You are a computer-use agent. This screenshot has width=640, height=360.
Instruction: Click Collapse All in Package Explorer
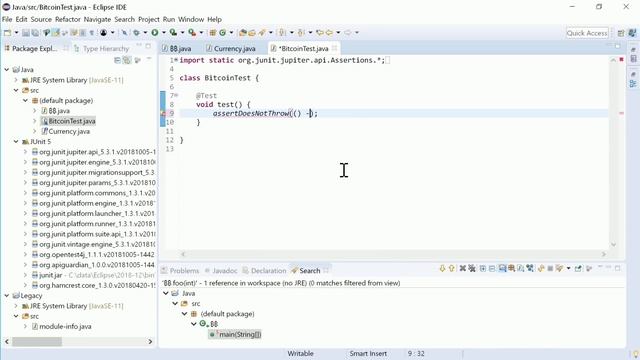[x=117, y=60]
